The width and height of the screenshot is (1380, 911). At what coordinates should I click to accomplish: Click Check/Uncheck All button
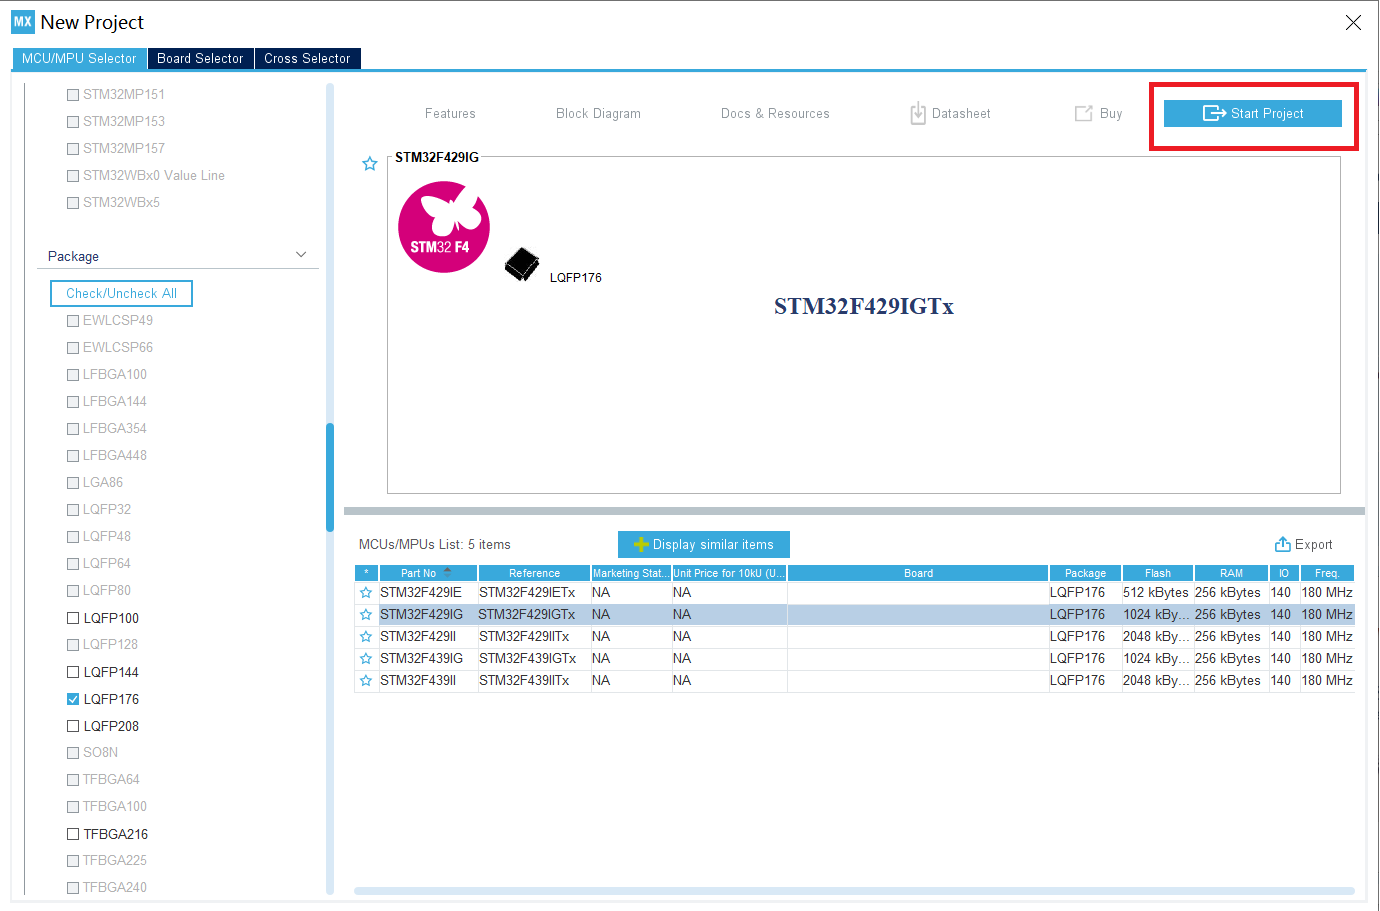[121, 294]
